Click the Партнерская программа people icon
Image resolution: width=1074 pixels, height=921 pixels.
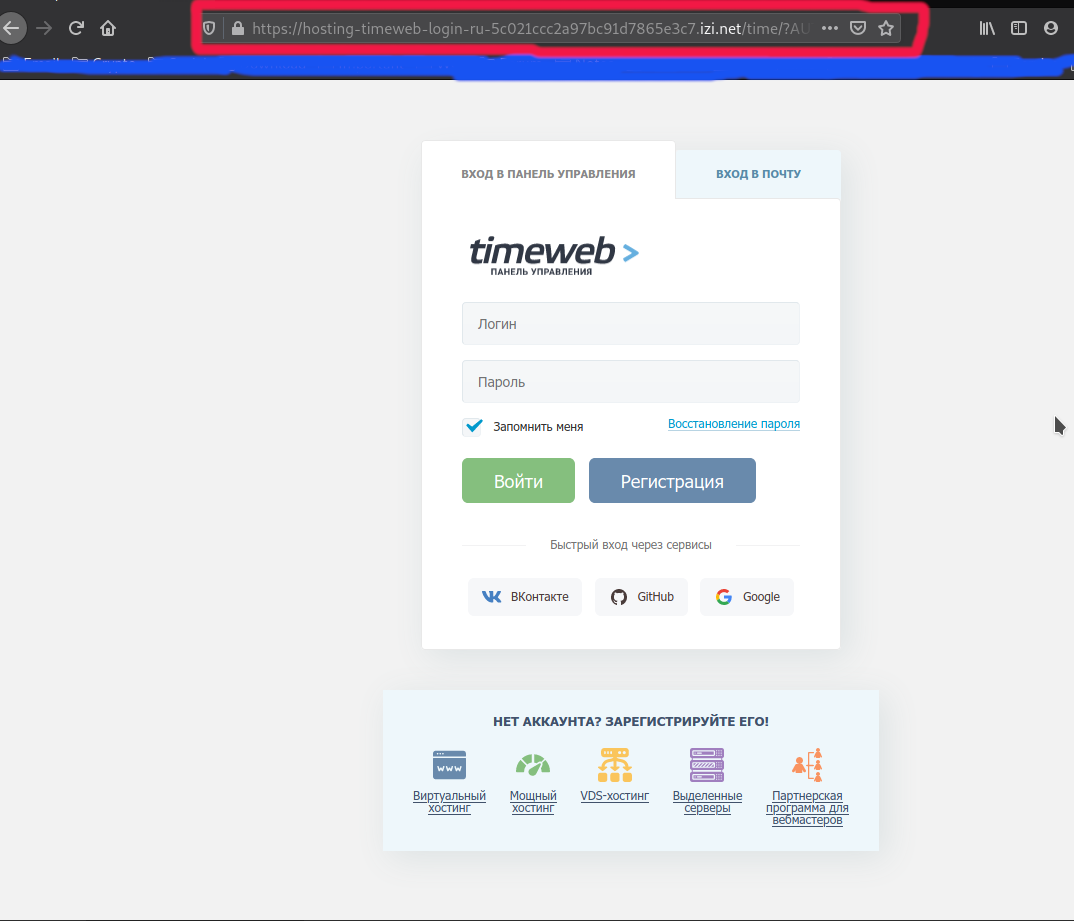807,765
